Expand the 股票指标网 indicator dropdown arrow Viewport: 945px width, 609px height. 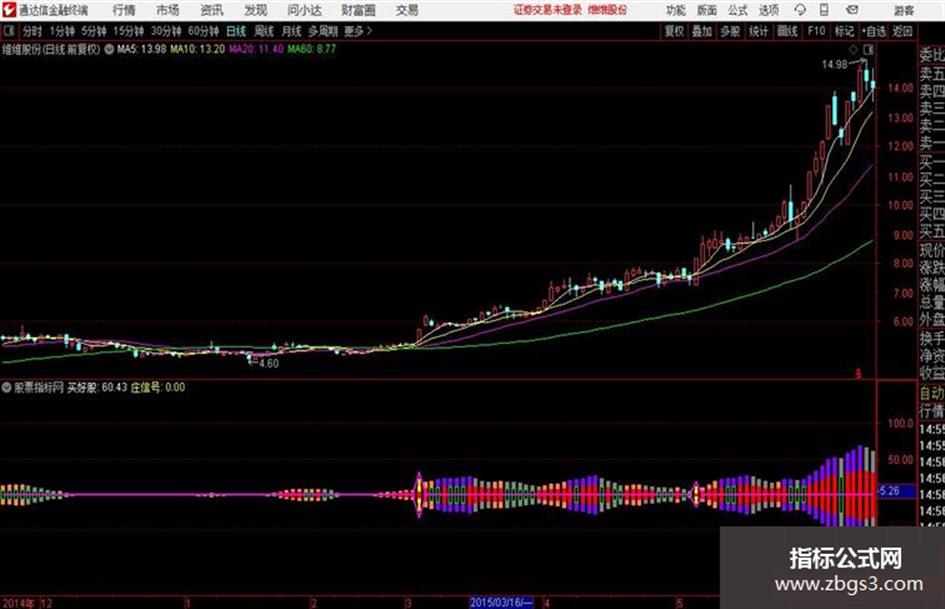[x=6, y=387]
